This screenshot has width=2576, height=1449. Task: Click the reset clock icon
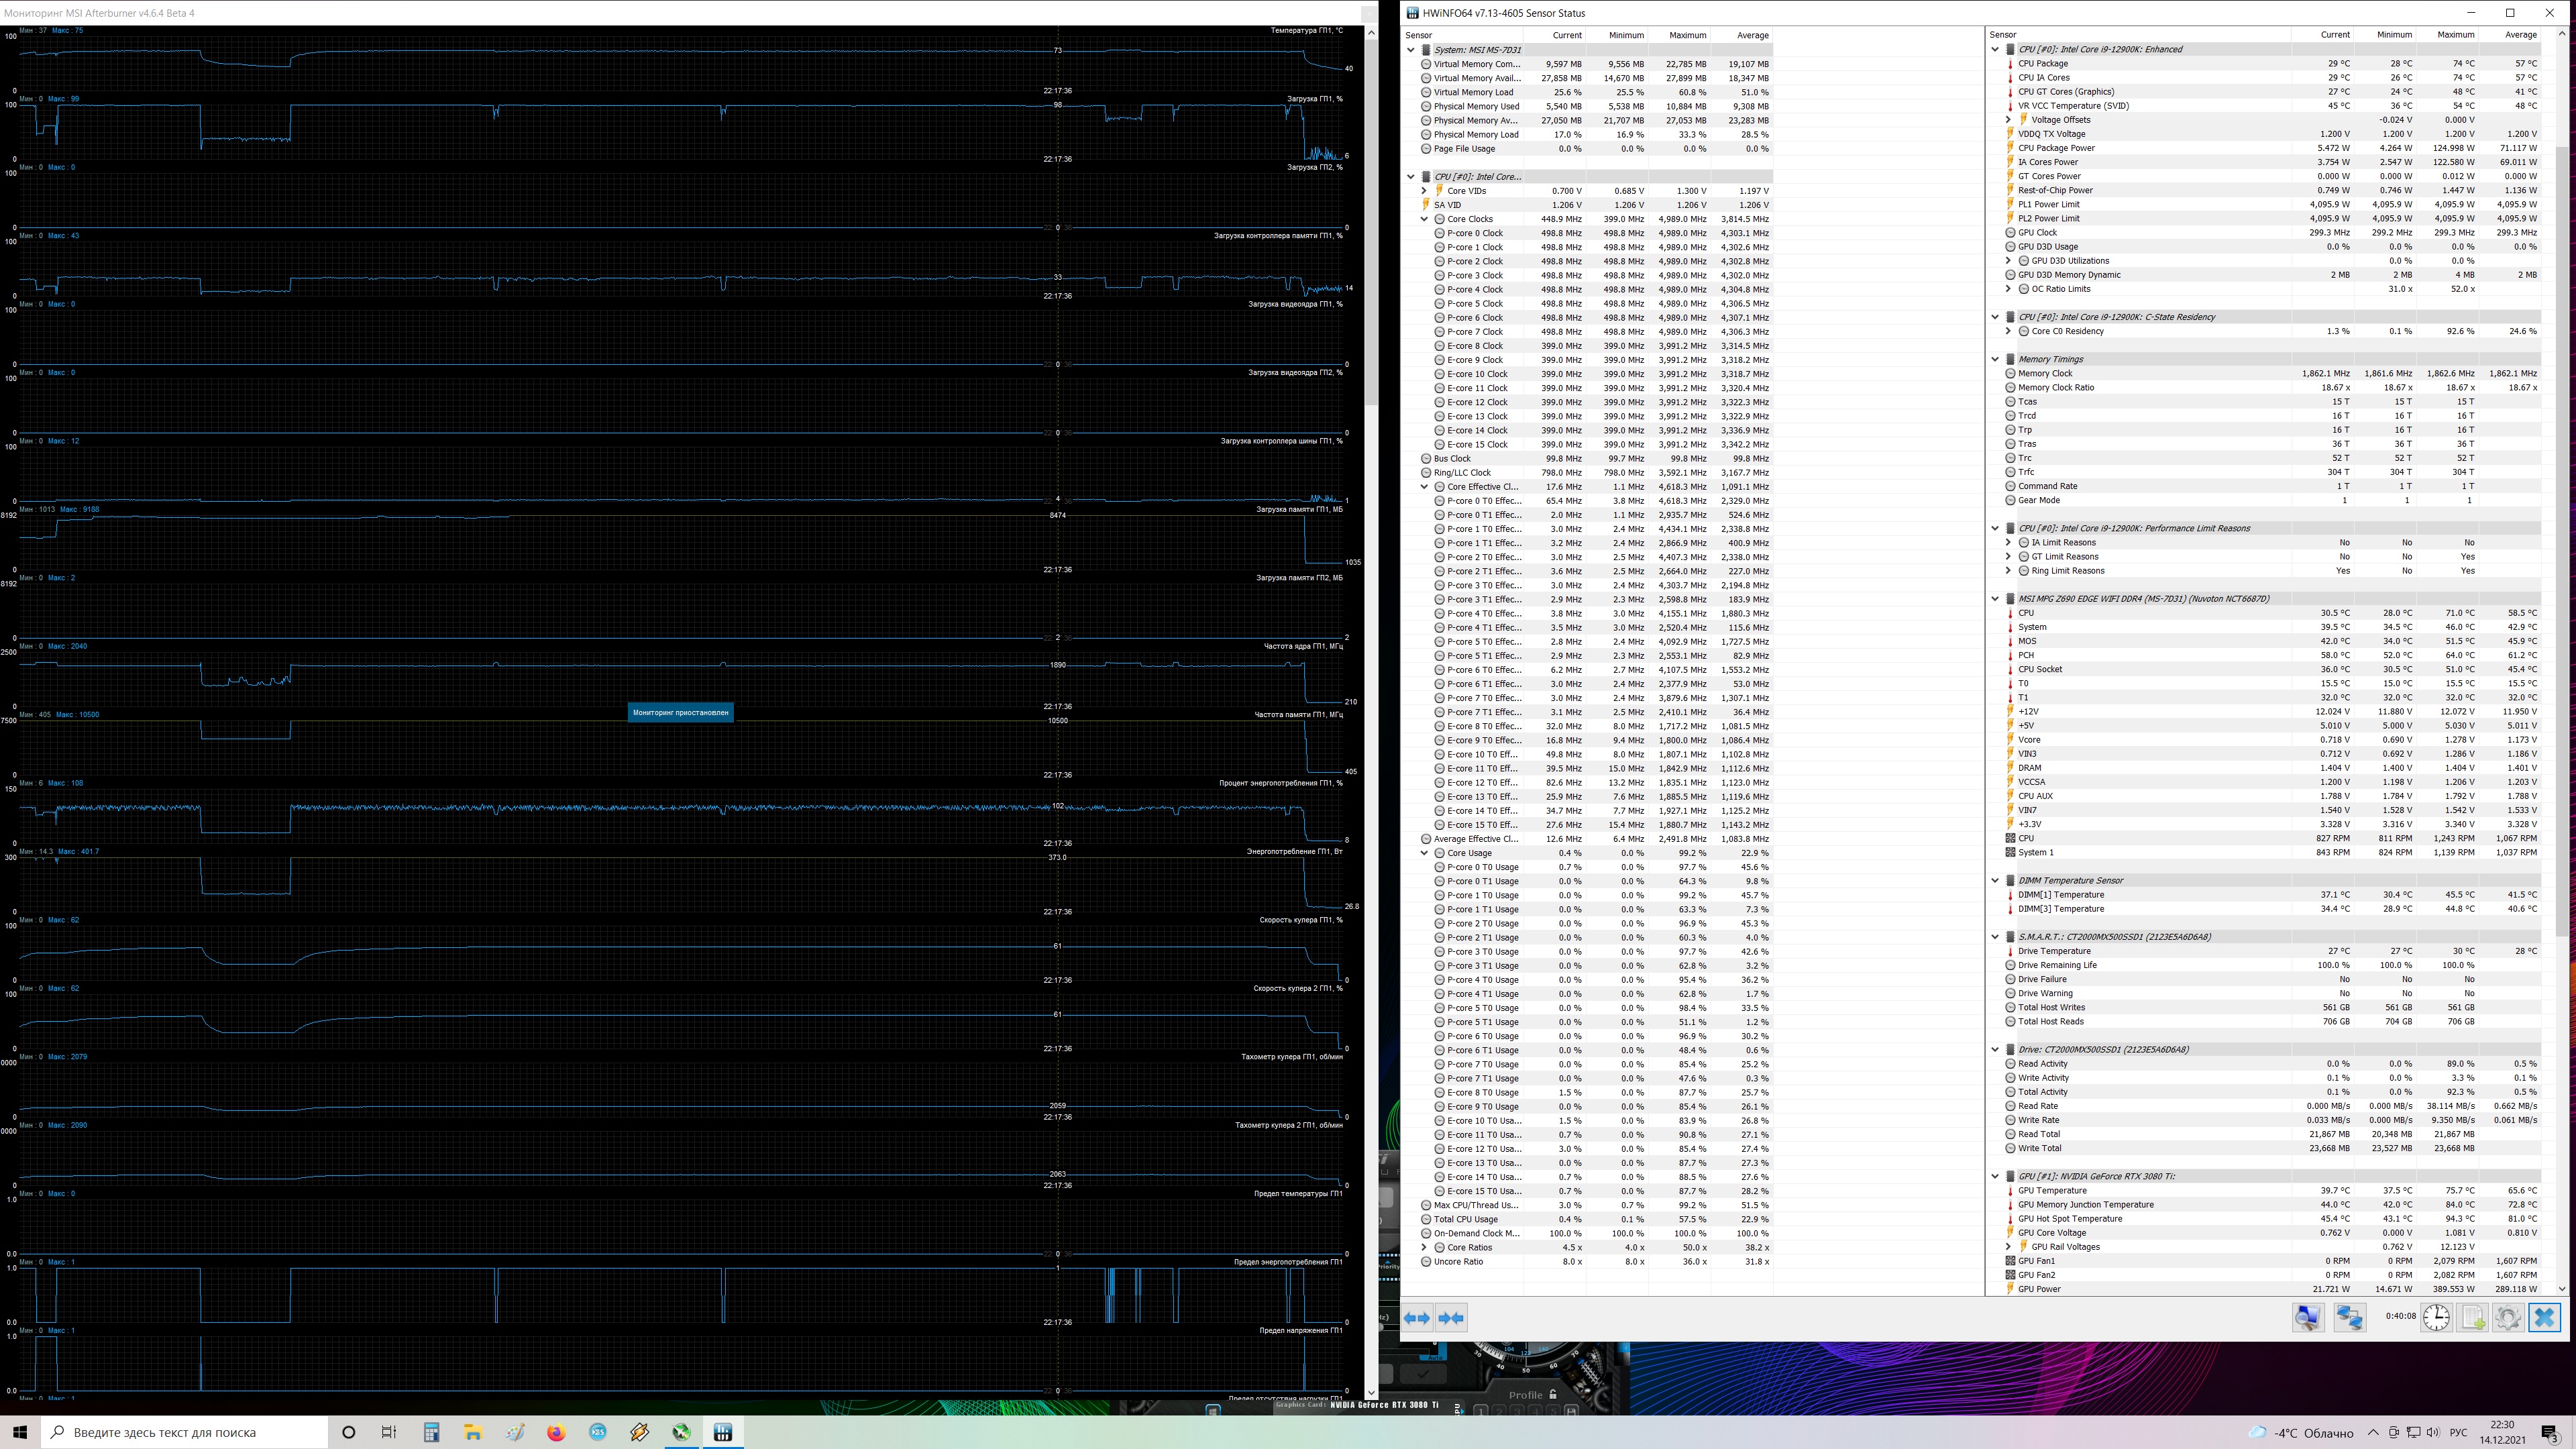pyautogui.click(x=2436, y=1318)
